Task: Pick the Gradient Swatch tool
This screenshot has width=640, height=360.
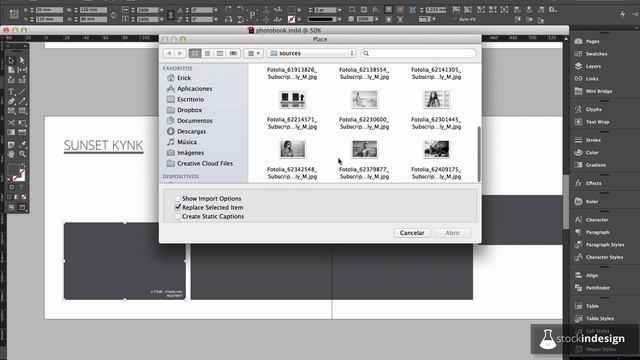Action: click(11, 132)
